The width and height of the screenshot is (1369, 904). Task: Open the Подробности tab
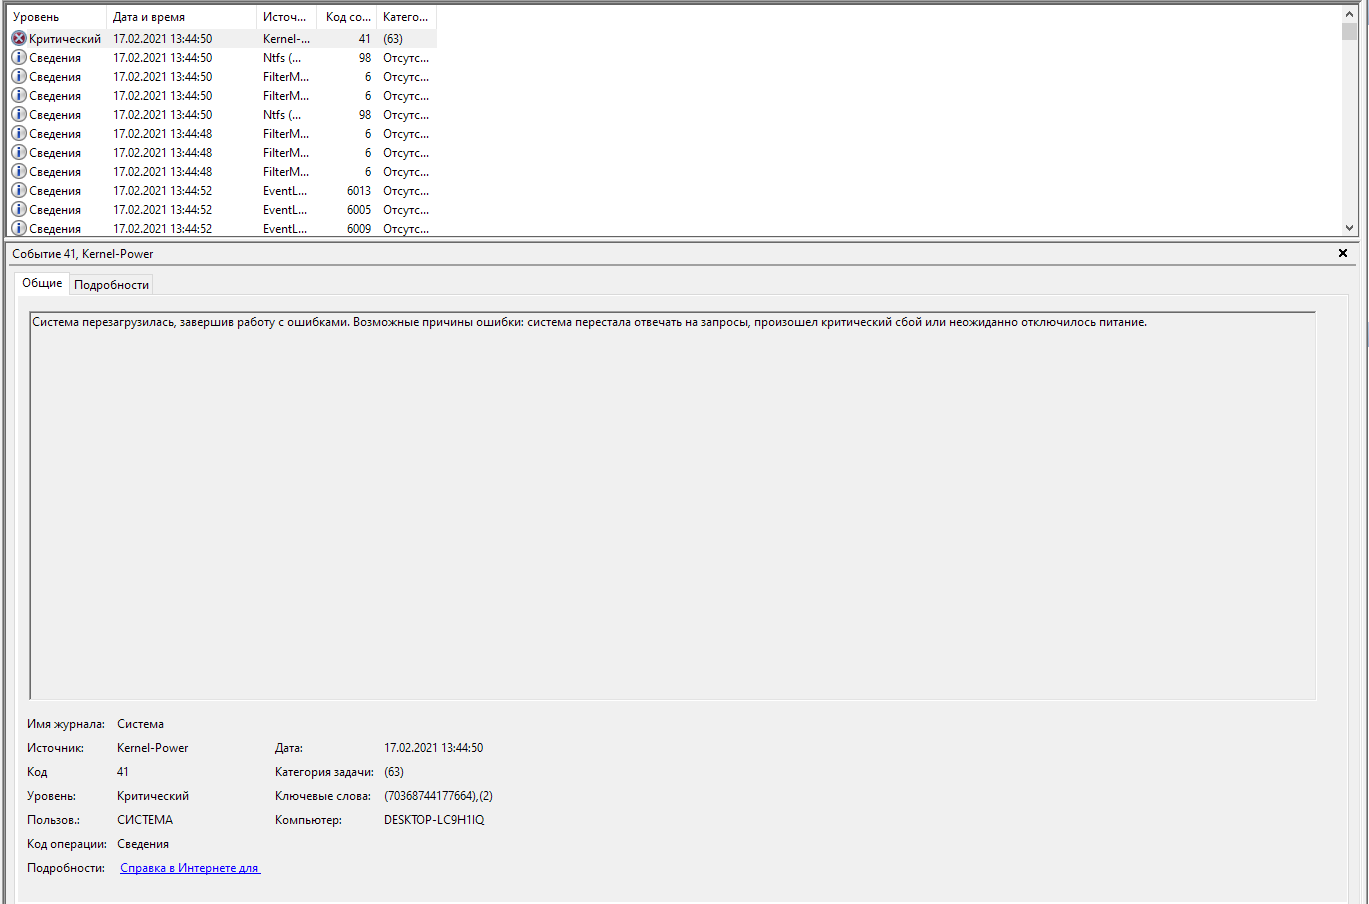pos(111,285)
